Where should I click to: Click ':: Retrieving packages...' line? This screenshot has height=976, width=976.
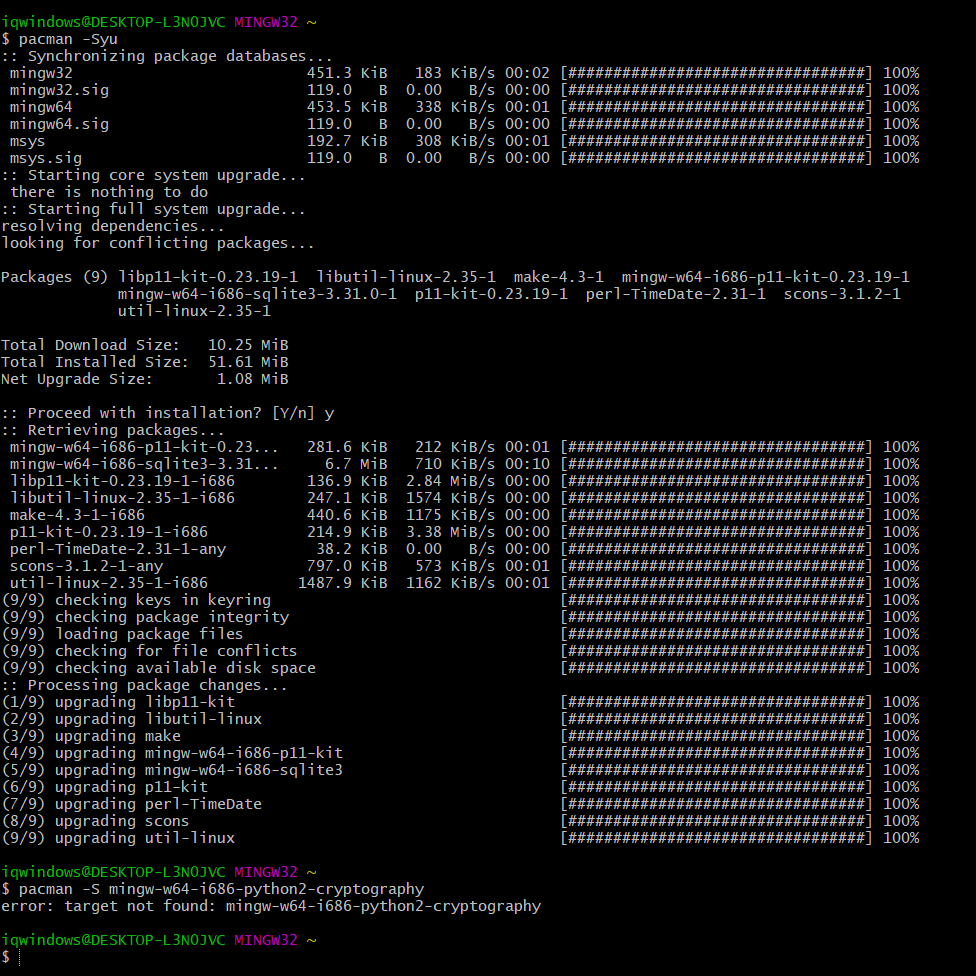pos(113,430)
